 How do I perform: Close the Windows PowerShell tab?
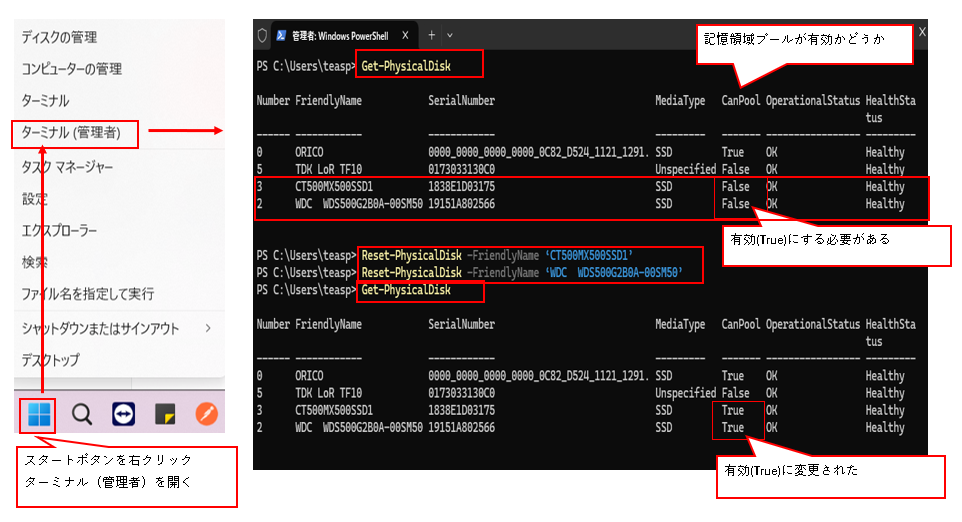click(x=406, y=35)
